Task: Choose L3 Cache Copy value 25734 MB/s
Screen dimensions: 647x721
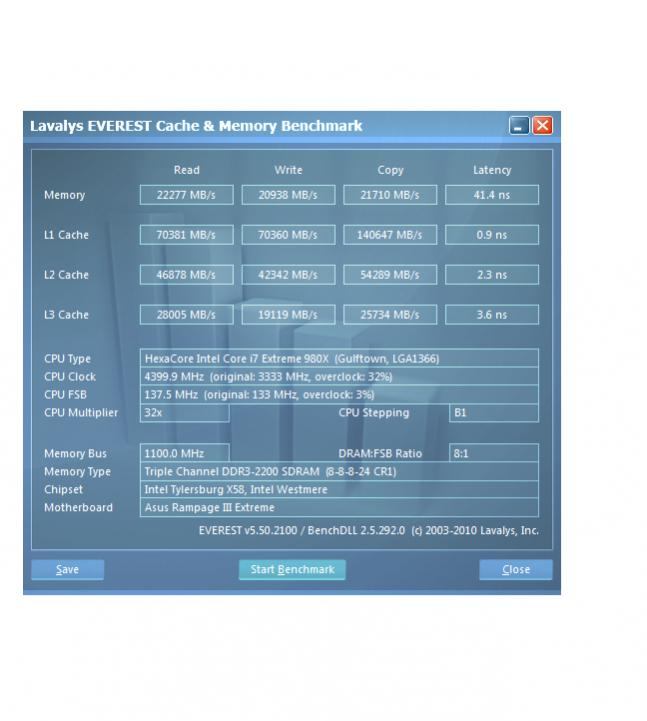Action: (390, 315)
